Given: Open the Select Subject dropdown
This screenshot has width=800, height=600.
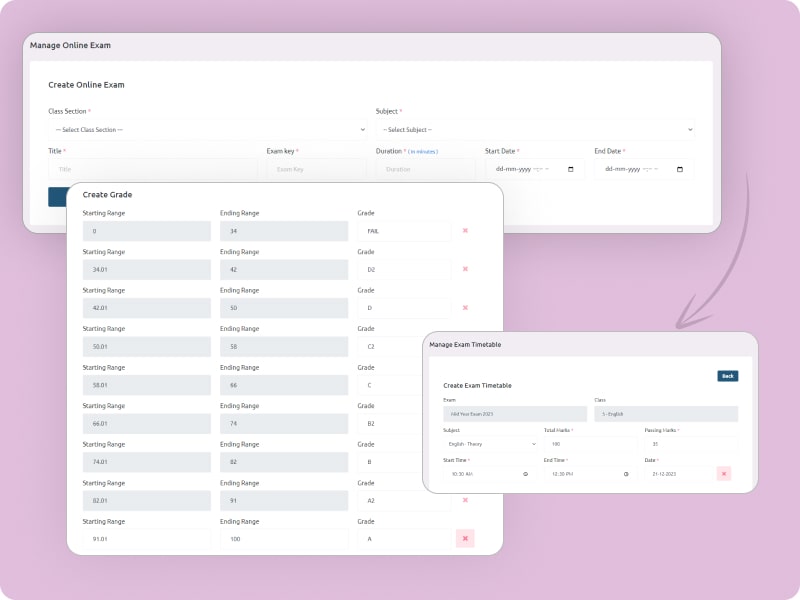Looking at the screenshot, I should pyautogui.click(x=534, y=130).
